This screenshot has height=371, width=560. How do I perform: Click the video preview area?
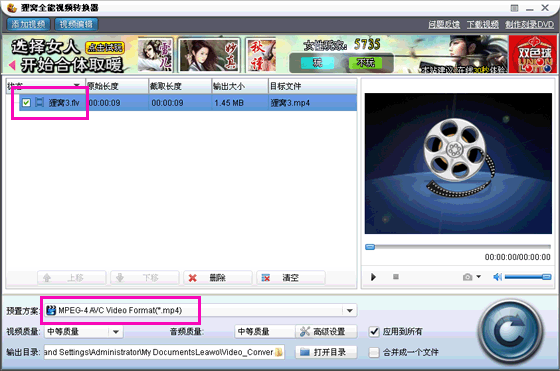(458, 164)
